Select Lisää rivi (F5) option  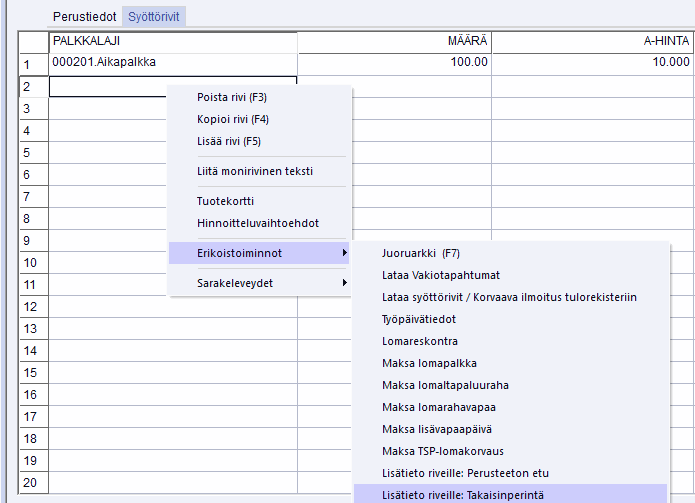coord(229,142)
